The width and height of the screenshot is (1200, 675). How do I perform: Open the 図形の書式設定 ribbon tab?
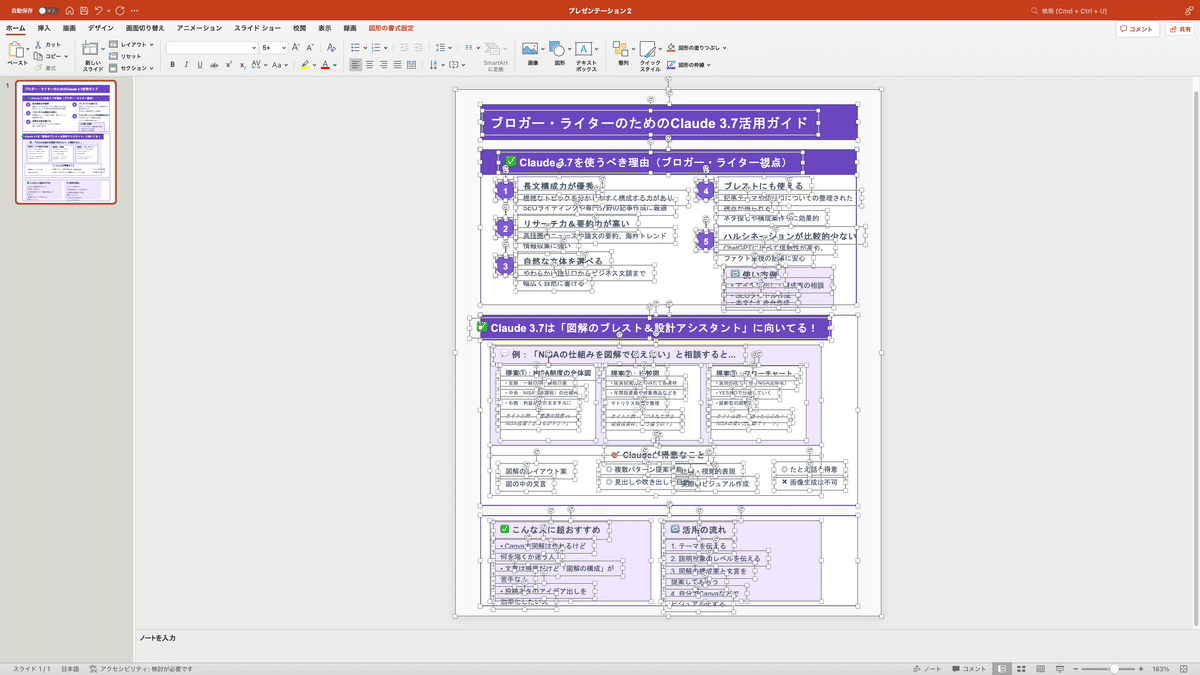[x=389, y=28]
